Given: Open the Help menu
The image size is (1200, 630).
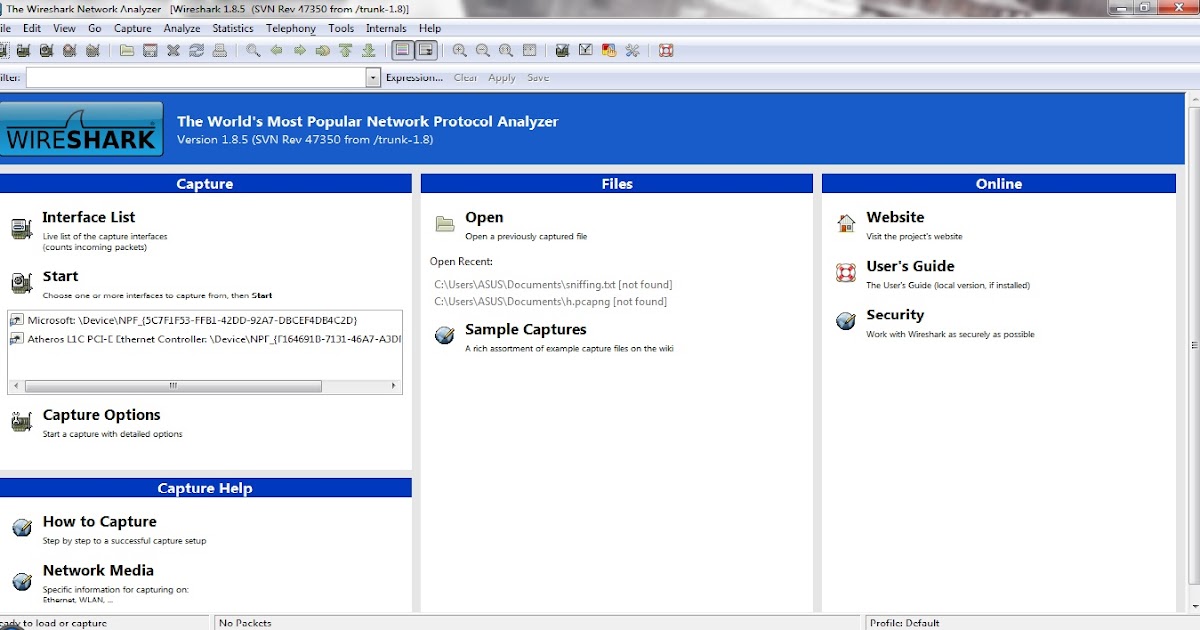Looking at the screenshot, I should (x=430, y=29).
